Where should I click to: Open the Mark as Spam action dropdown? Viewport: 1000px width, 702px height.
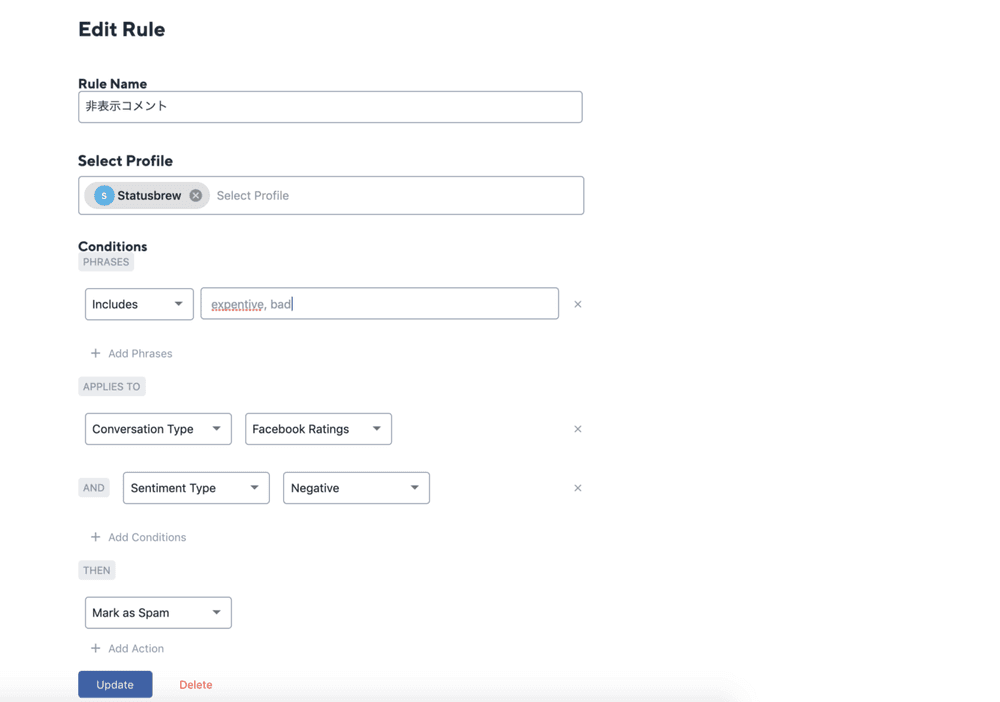click(x=158, y=613)
